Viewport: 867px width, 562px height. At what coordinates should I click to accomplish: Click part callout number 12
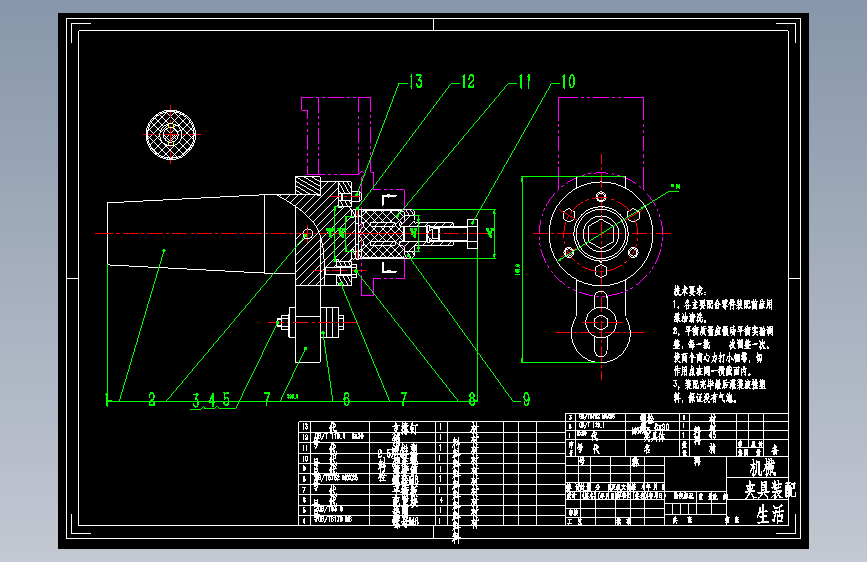[468, 82]
